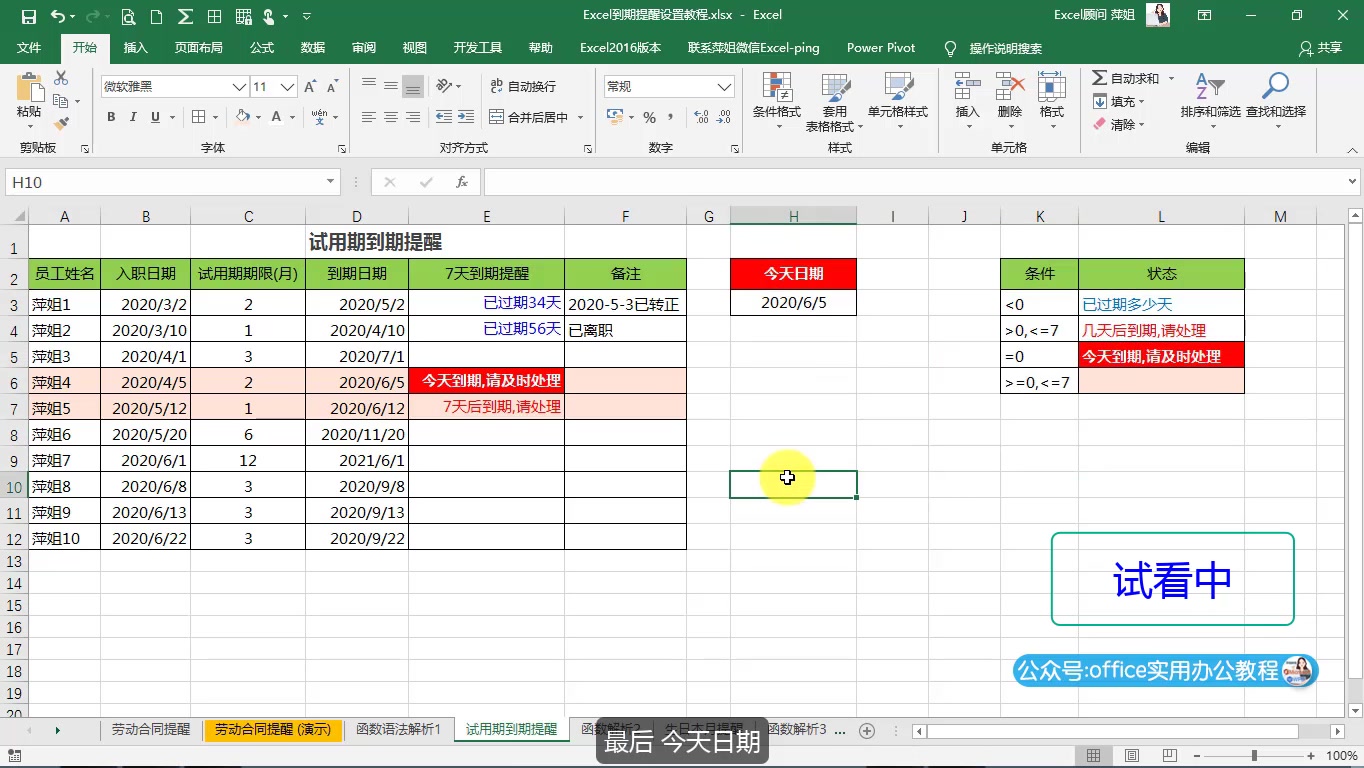The image size is (1364, 768).
Task: Switch to the Data (数据) tab
Action: [x=313, y=48]
